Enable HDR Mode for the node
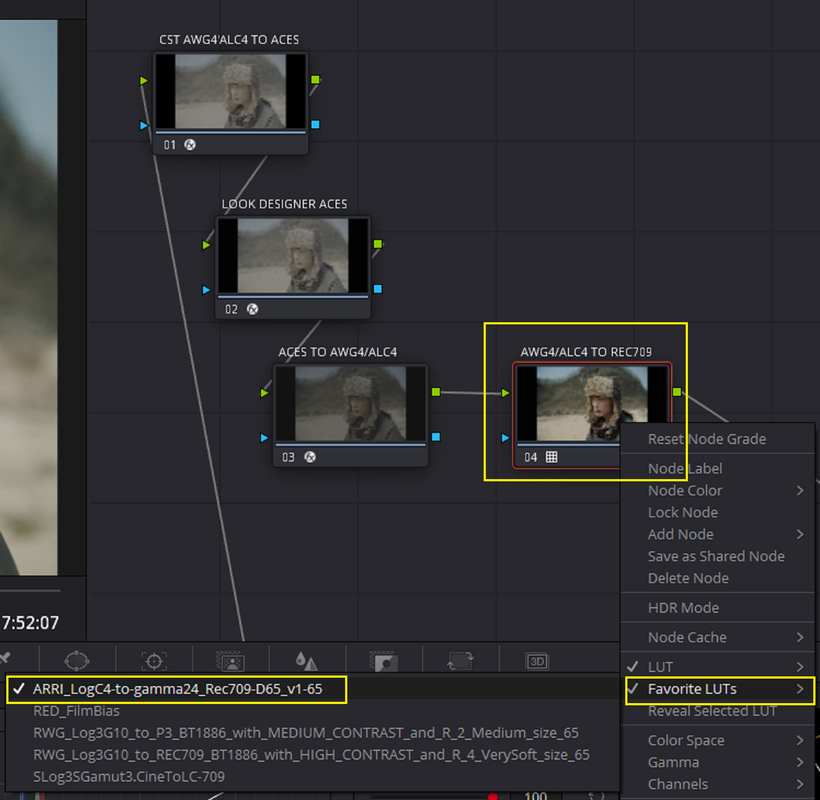 (718, 608)
